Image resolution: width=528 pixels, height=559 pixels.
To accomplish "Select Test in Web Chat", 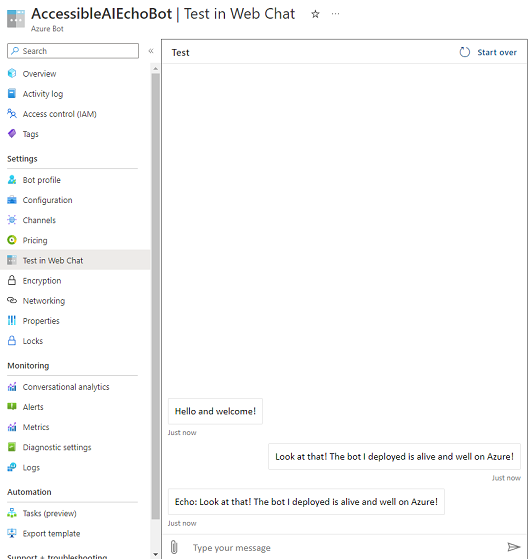I will click(x=53, y=261).
